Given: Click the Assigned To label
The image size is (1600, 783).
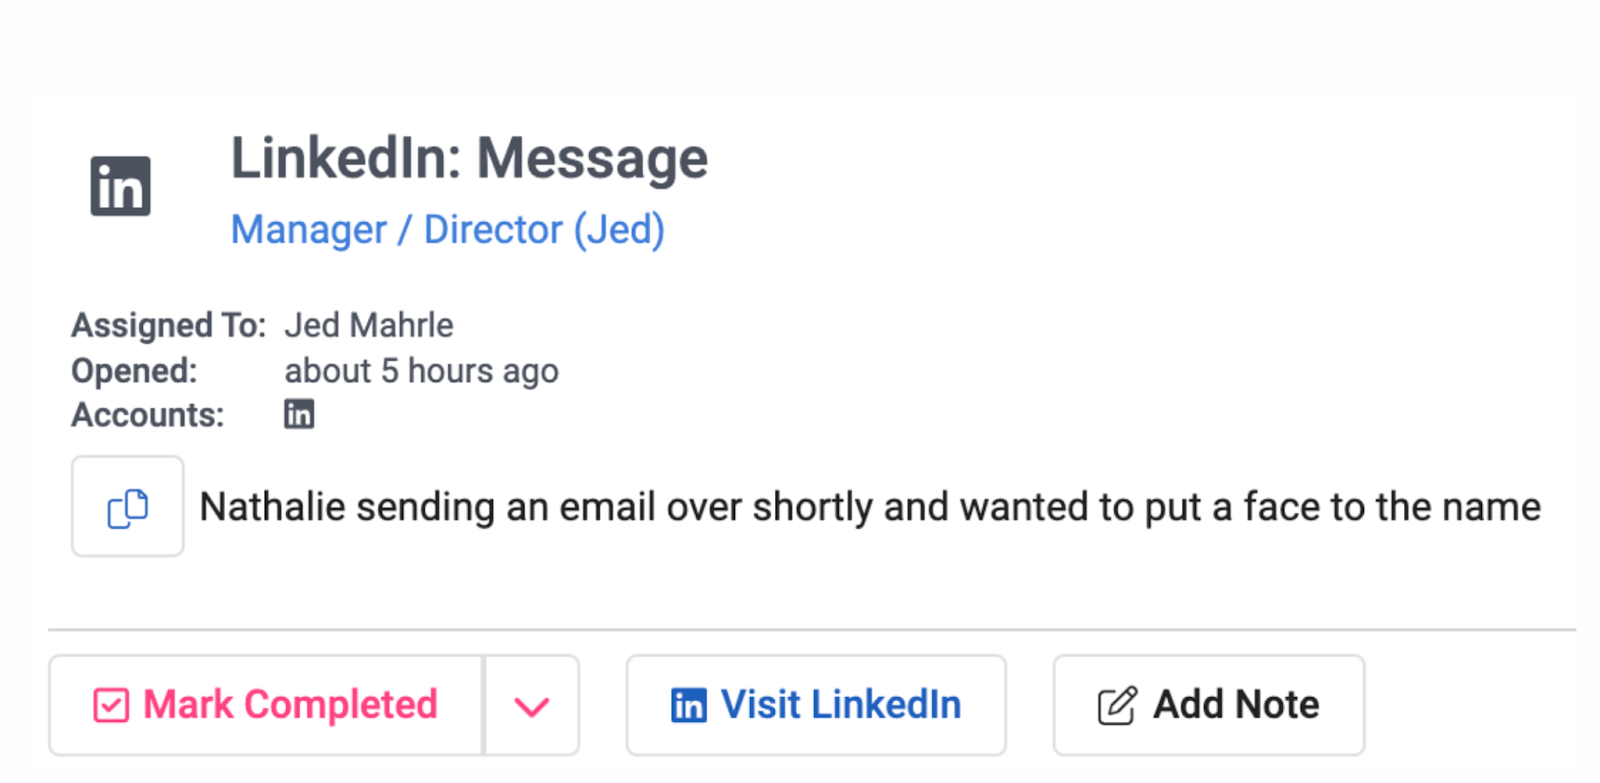Looking at the screenshot, I should pyautogui.click(x=167, y=324).
